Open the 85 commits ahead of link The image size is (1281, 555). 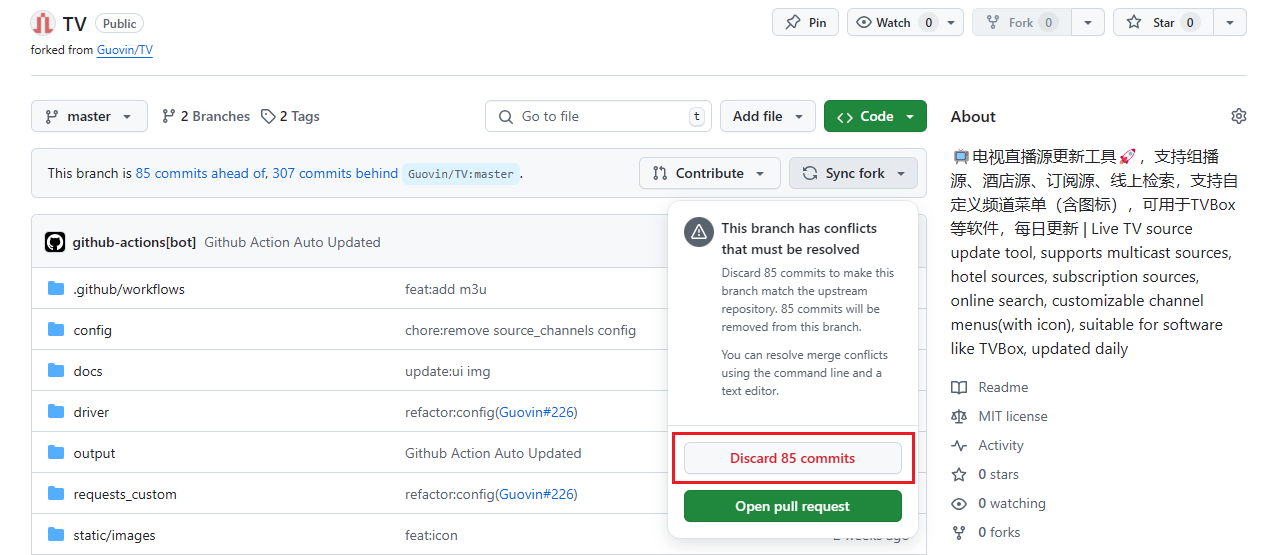[x=200, y=173]
